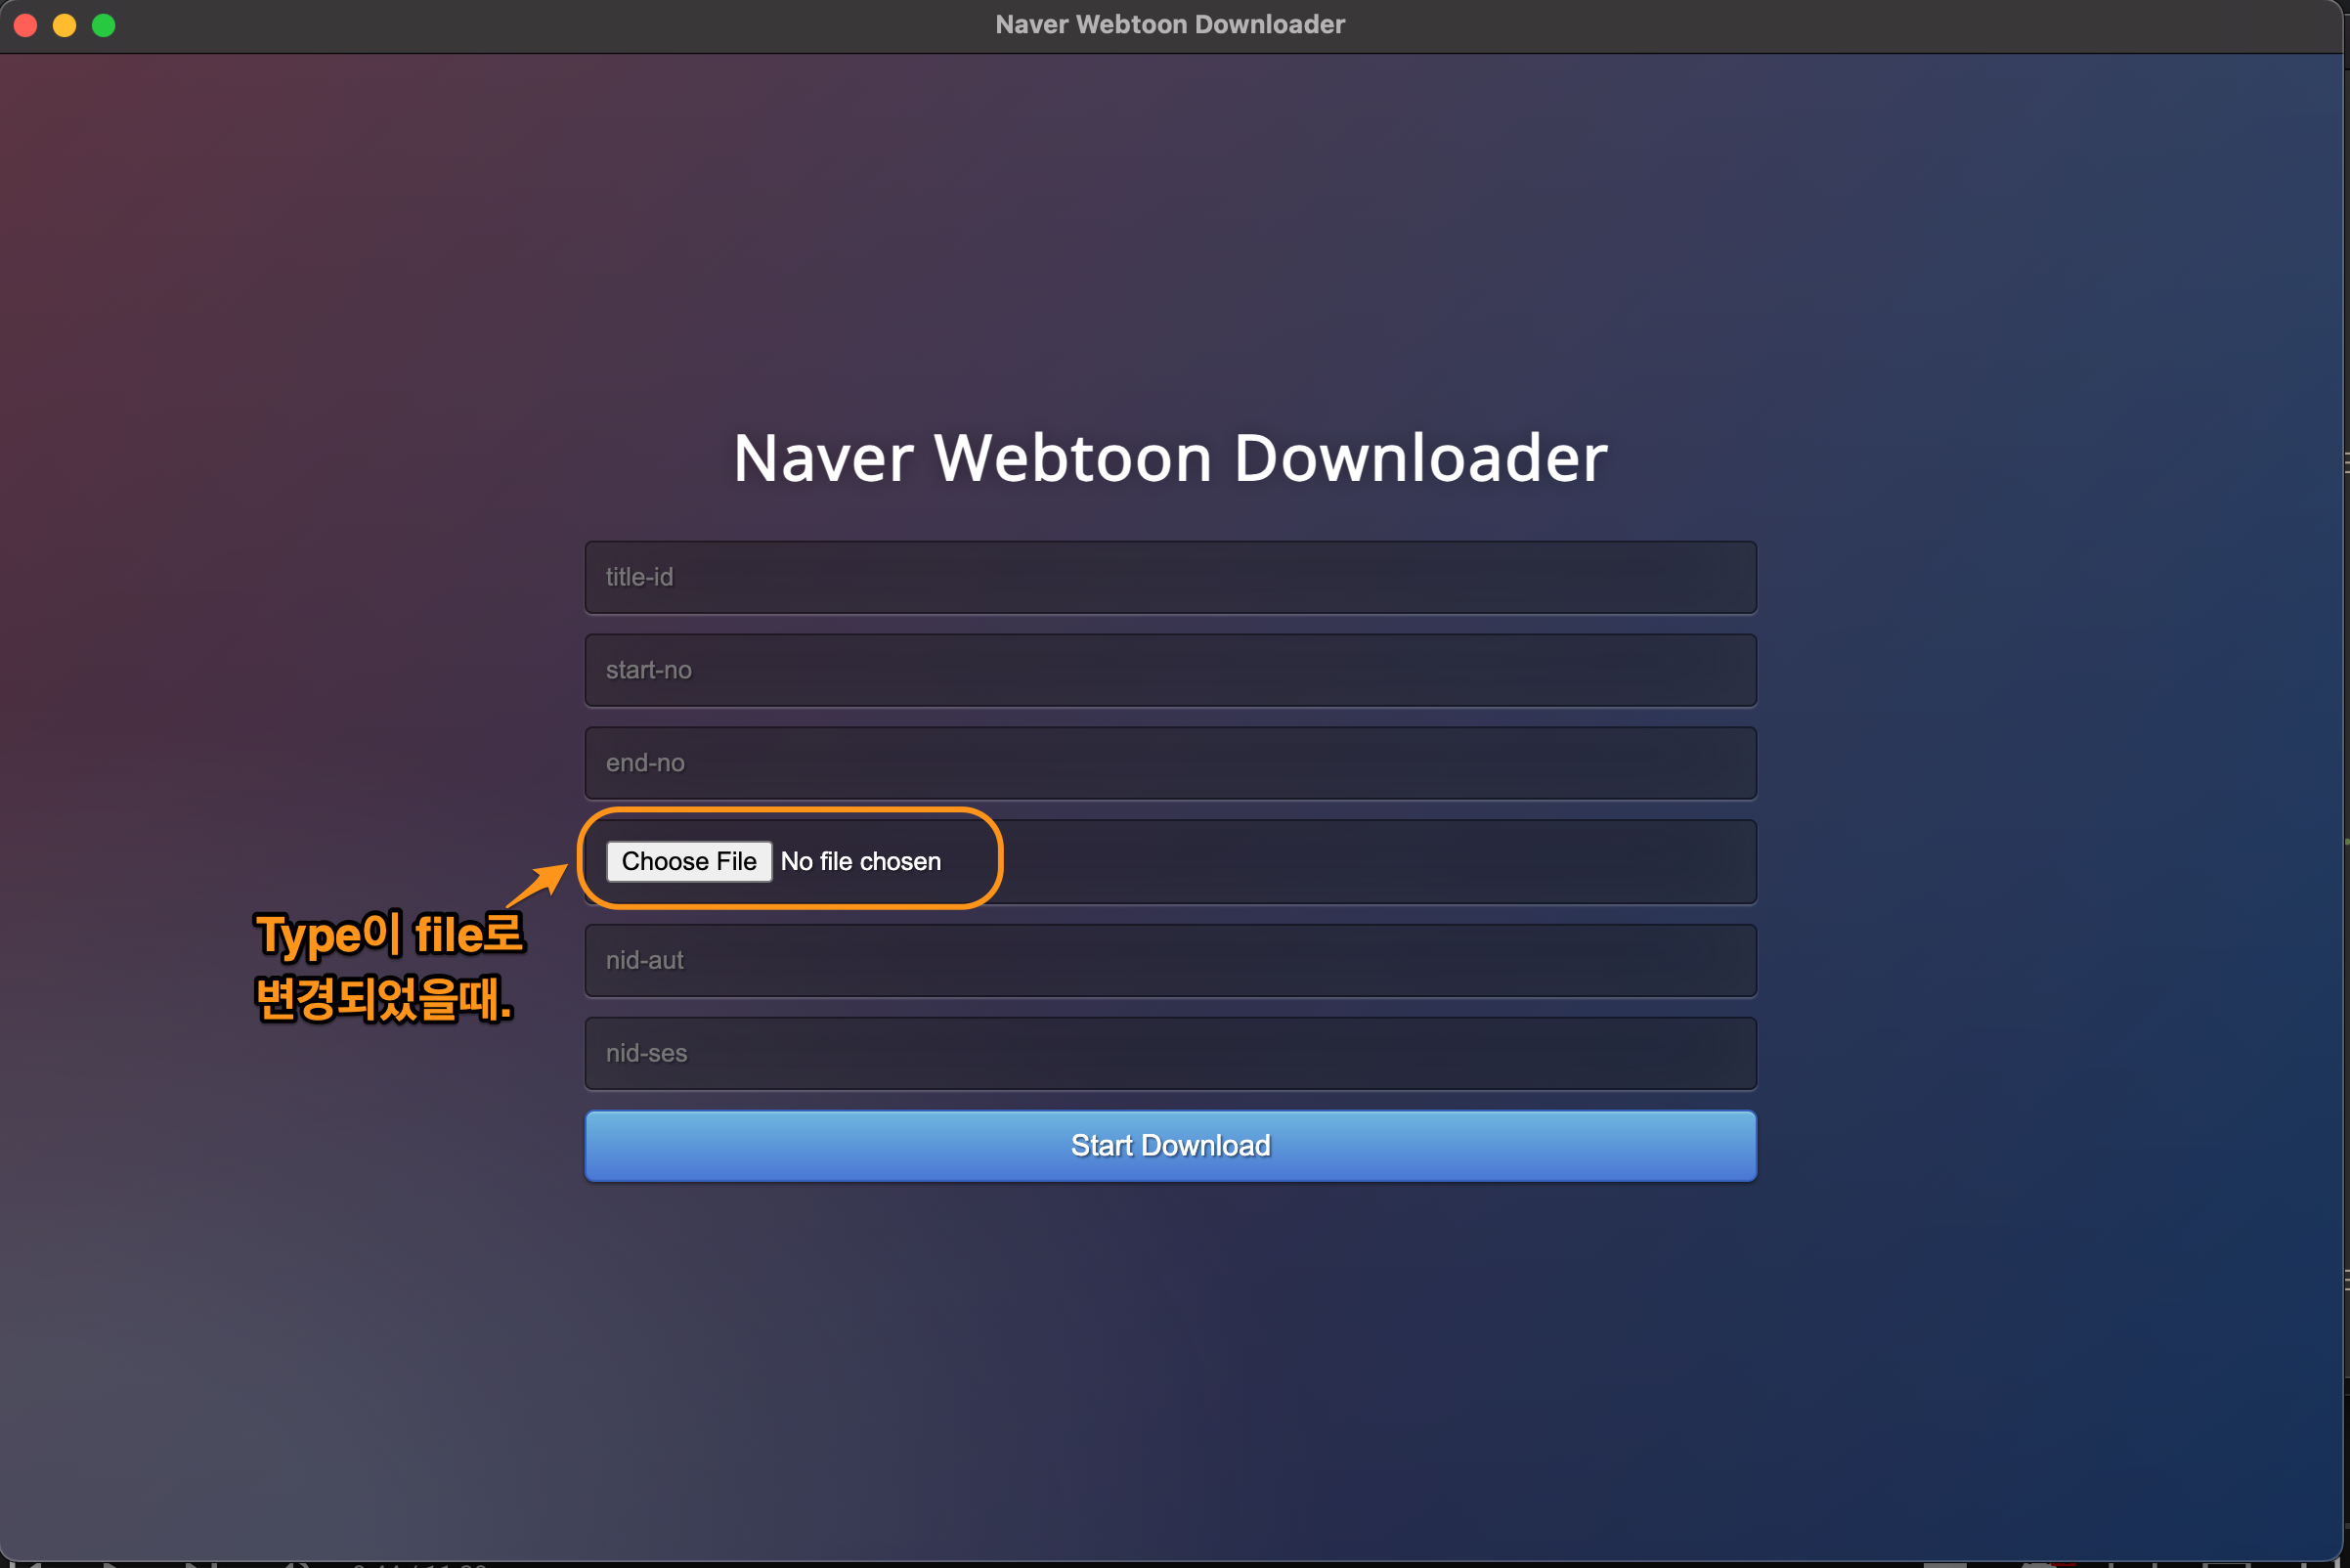The image size is (2350, 1568).
Task: Click the Choose File button
Action: coord(688,861)
